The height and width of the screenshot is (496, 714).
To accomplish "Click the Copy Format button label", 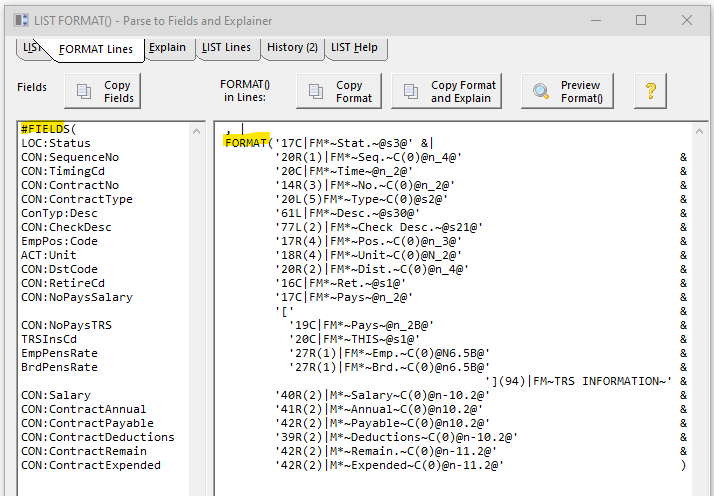I will tap(354, 92).
